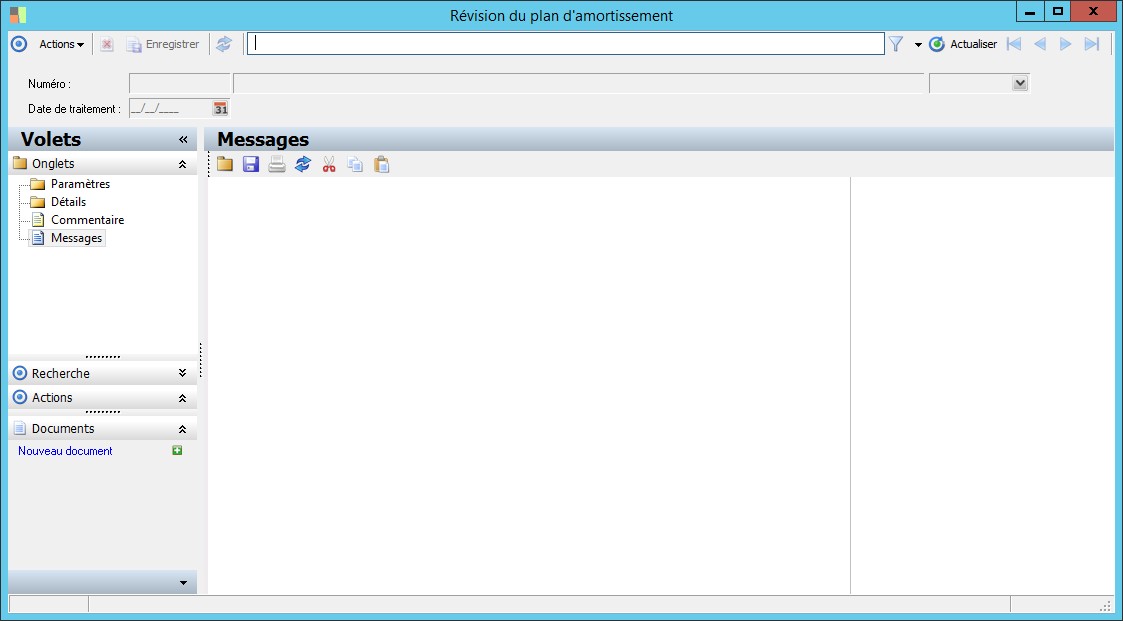Click the Onglets section folder icon
This screenshot has width=1123, height=621.
[x=20, y=163]
